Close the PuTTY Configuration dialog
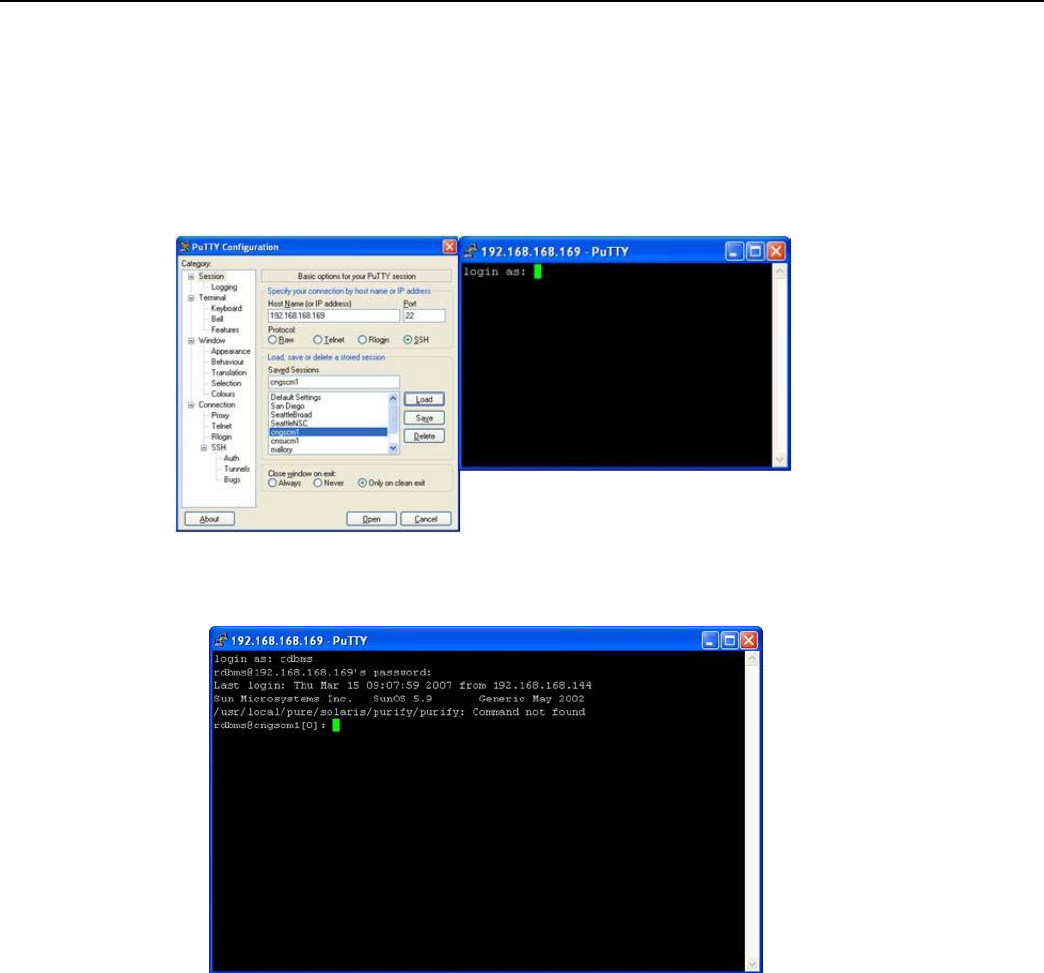This screenshot has width=1044, height=973. [x=449, y=246]
